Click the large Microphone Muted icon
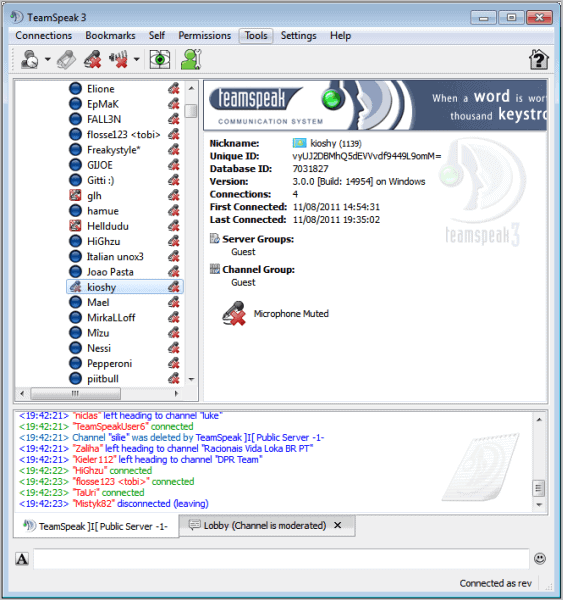 point(234,314)
